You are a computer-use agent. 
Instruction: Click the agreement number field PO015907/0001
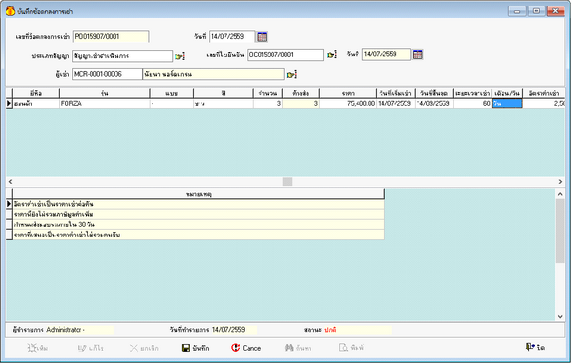click(x=111, y=36)
